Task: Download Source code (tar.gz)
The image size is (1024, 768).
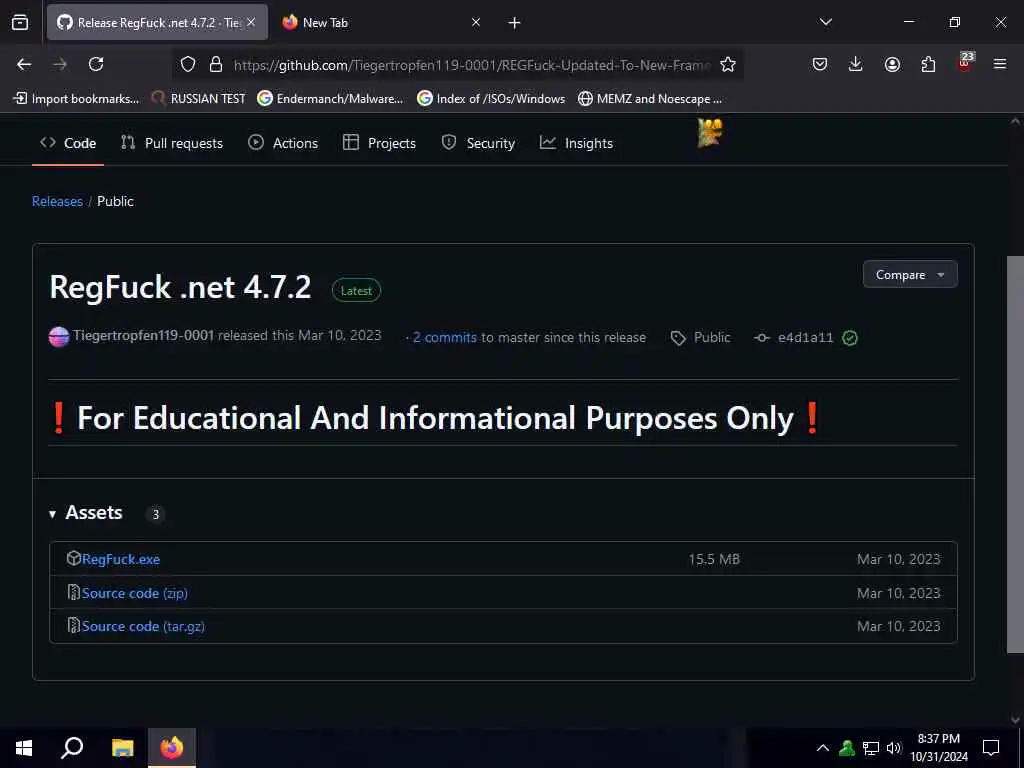Action: point(143,626)
